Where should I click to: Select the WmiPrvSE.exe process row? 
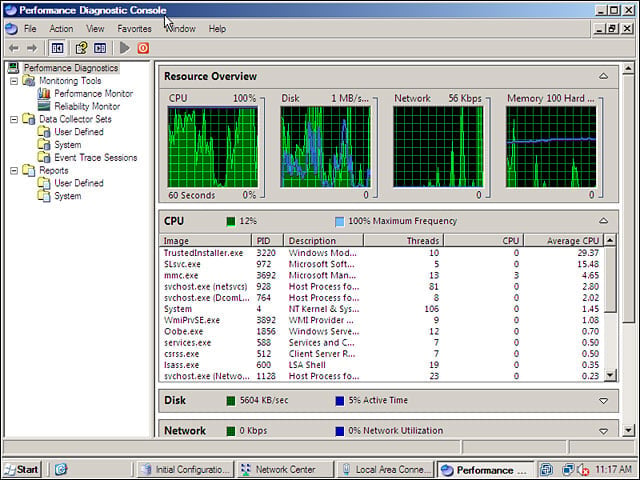pos(381,320)
